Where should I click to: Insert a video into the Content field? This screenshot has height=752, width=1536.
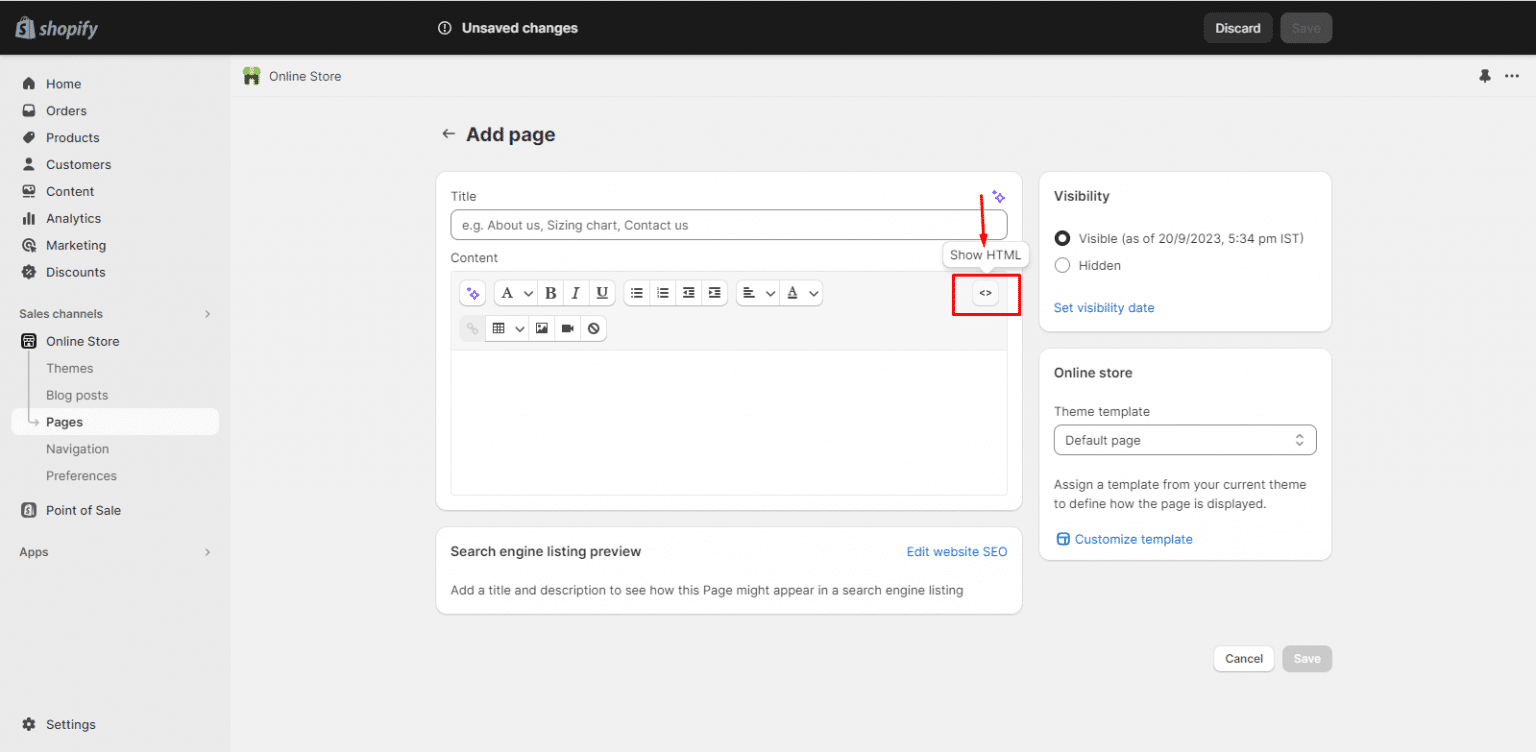pos(567,328)
